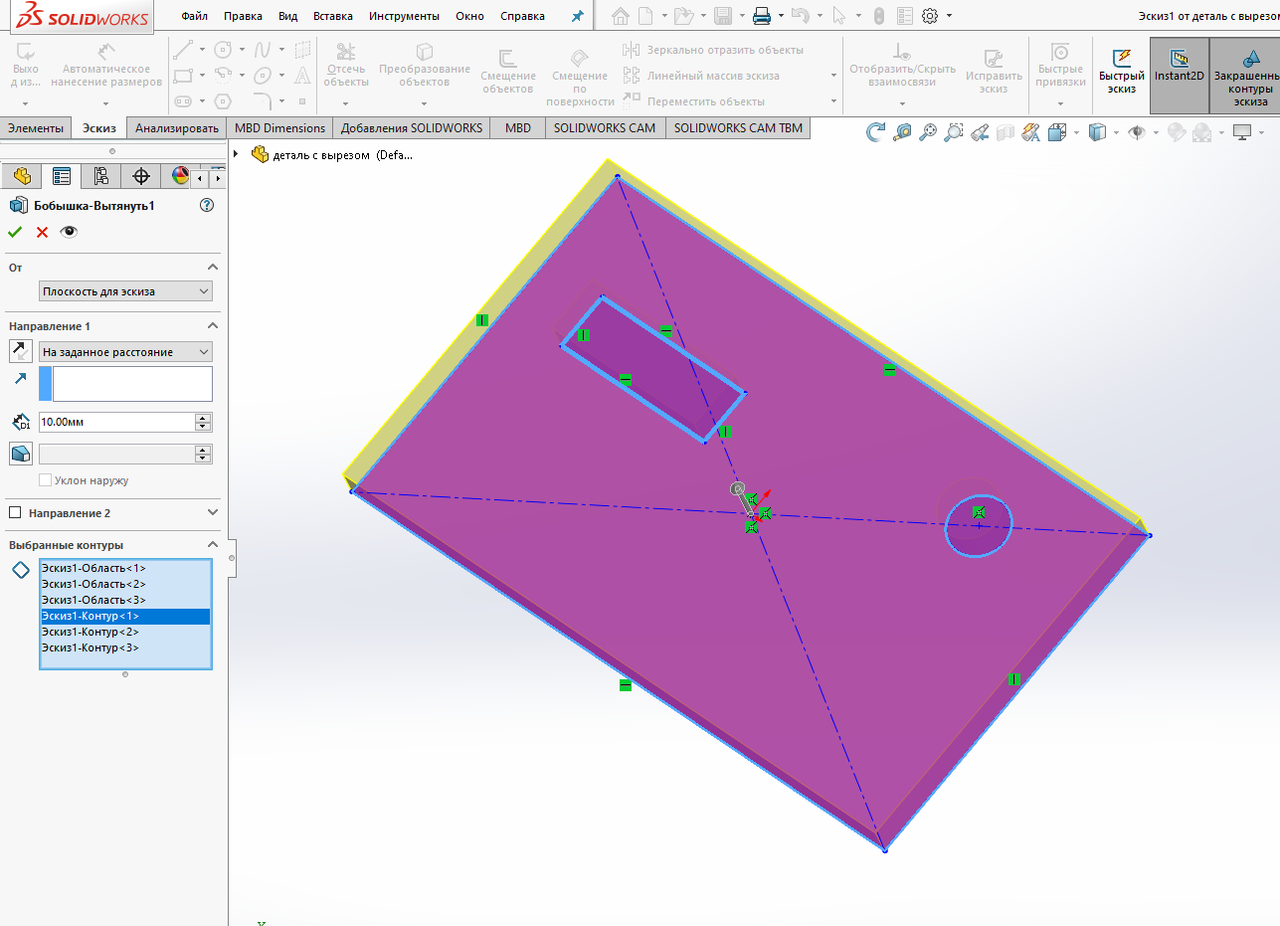Viewport: 1280px width, 926px height.
Task: Open the Файл menu
Action: (195, 16)
